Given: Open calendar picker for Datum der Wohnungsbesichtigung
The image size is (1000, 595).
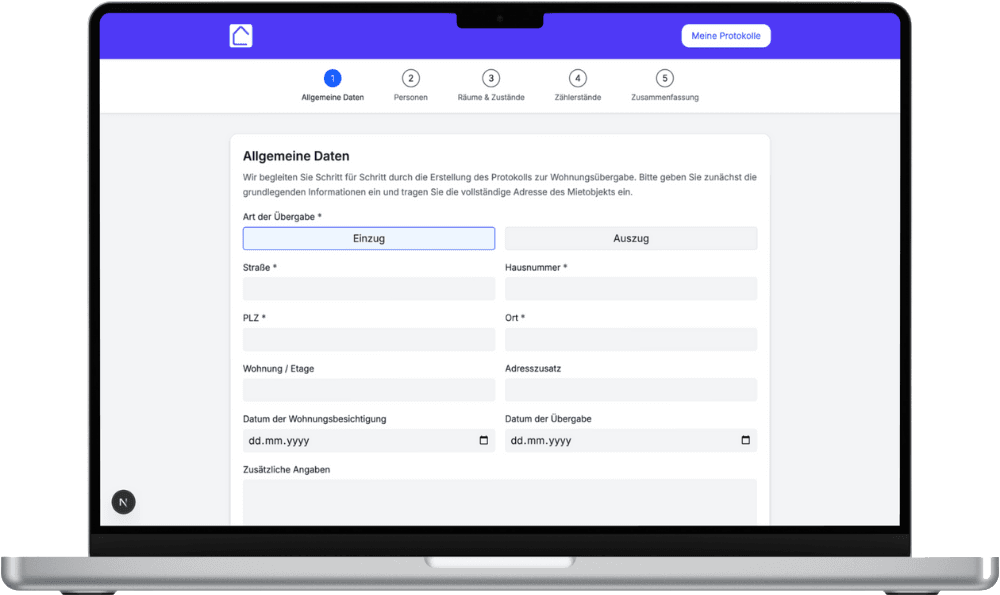Looking at the screenshot, I should (484, 440).
